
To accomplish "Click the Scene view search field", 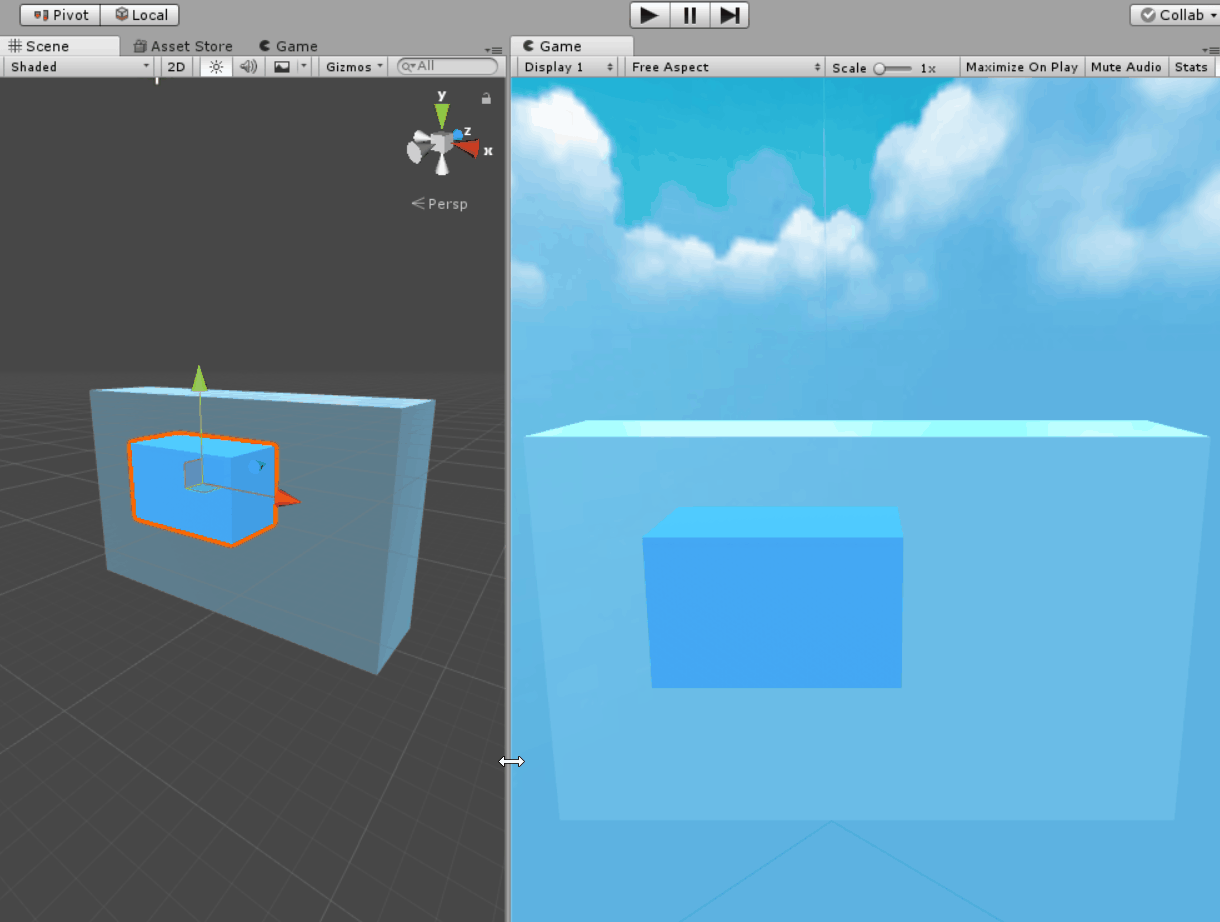I will click(449, 66).
